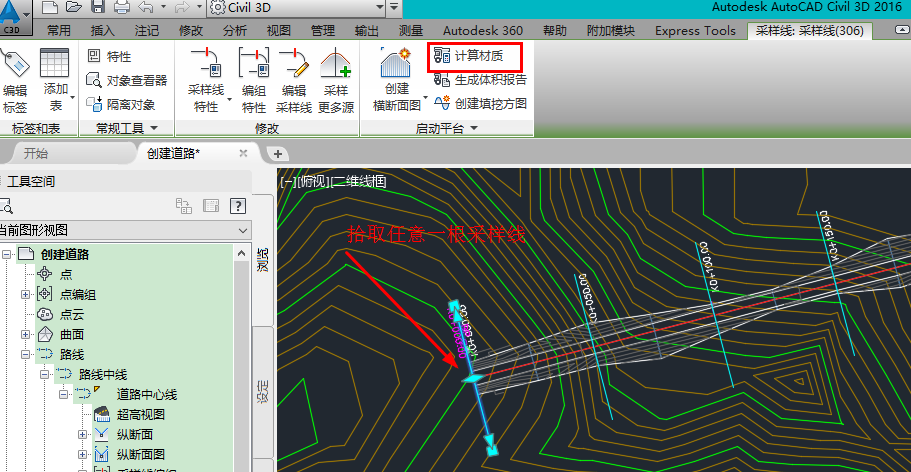Open the Civil 3D workspace dropdown
Viewport: 911px width, 472px height.
click(296, 8)
